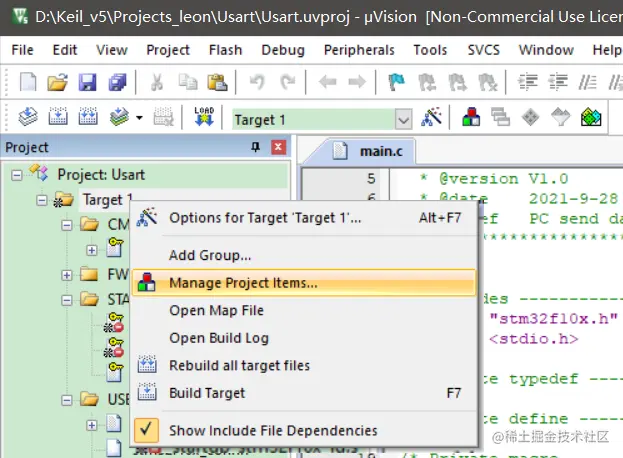
Task: Choose Open Map File
Action: (304, 310)
